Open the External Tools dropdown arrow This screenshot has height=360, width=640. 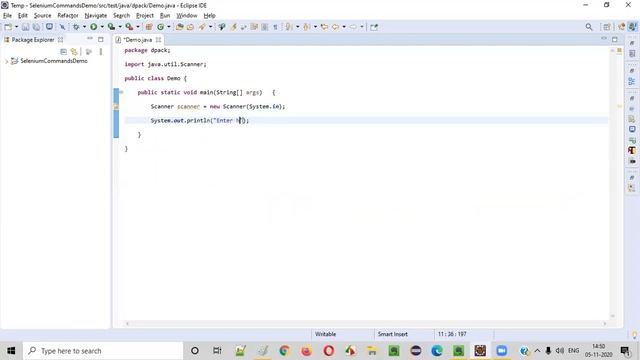click(x=138, y=27)
